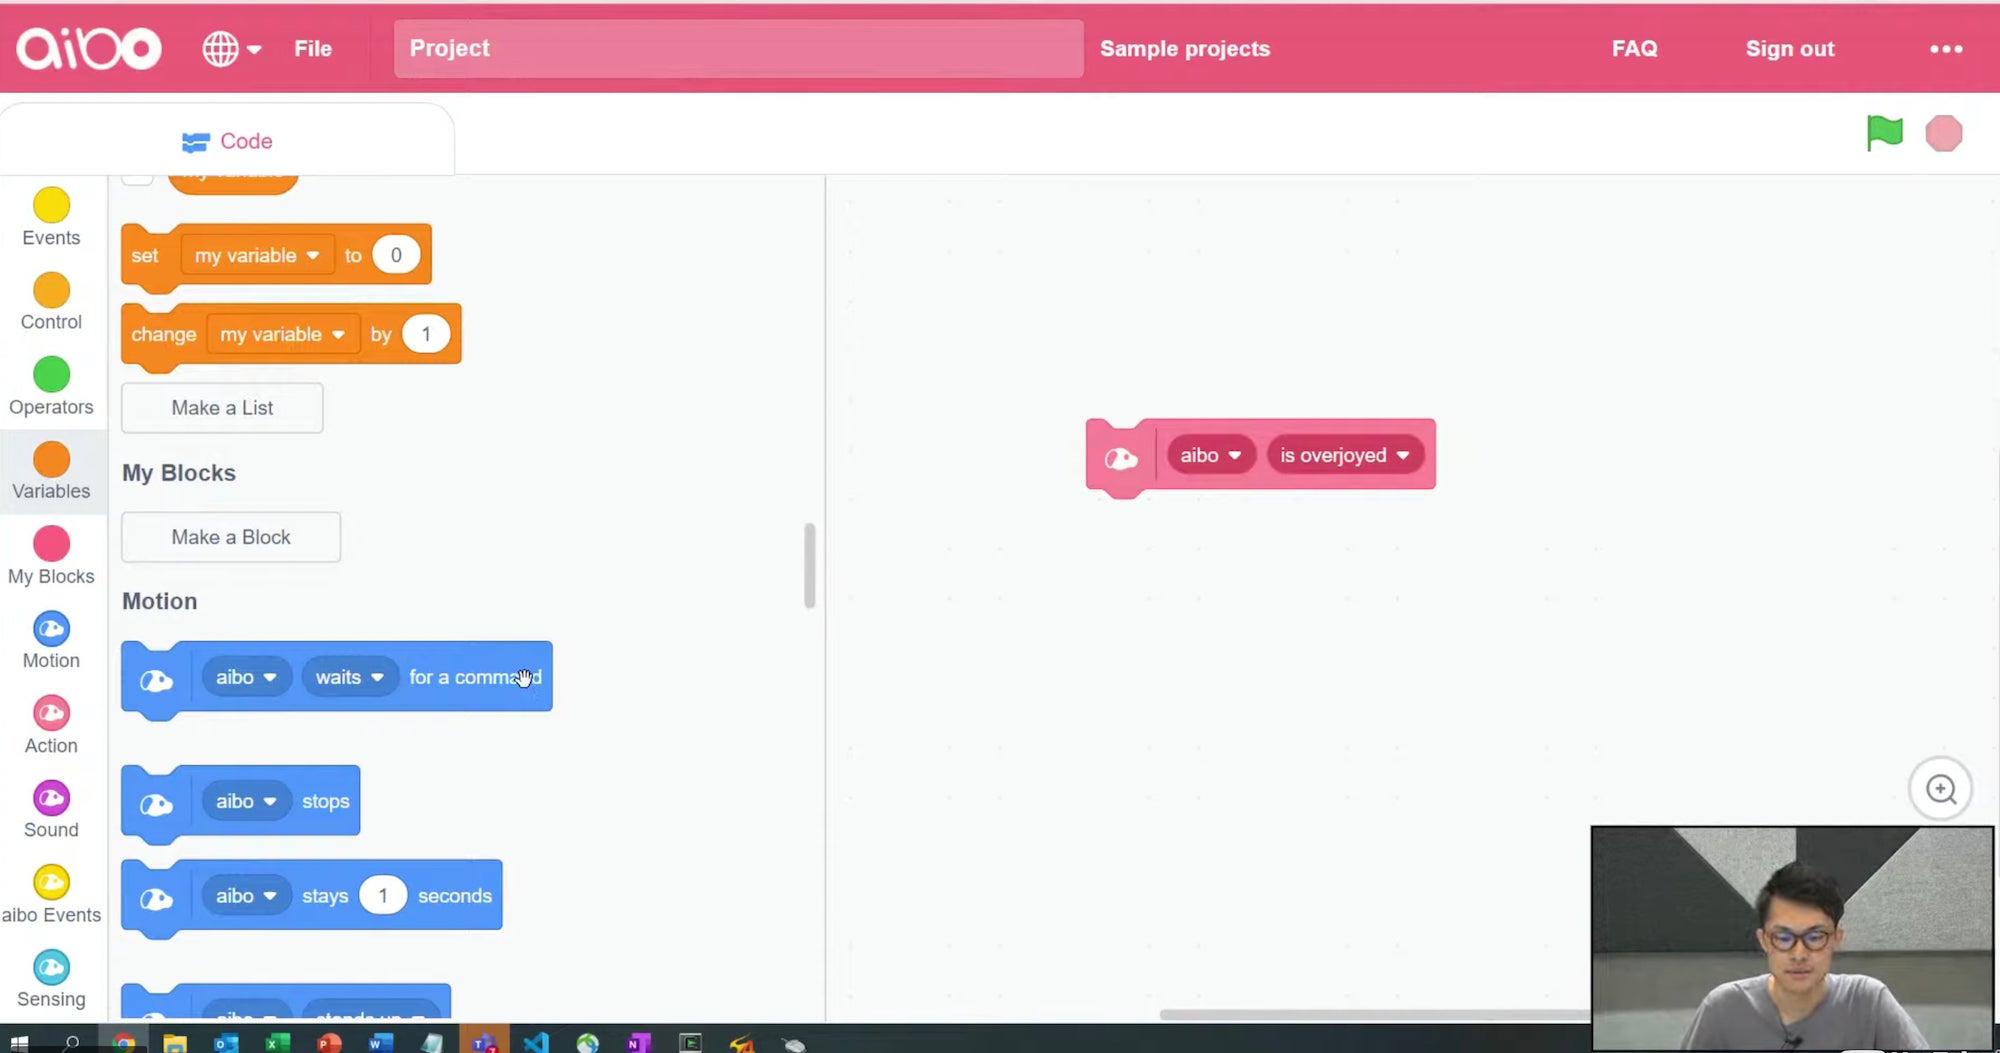This screenshot has height=1053, width=2000.
Task: Zoom in the workspace with magnifier
Action: tap(1941, 789)
